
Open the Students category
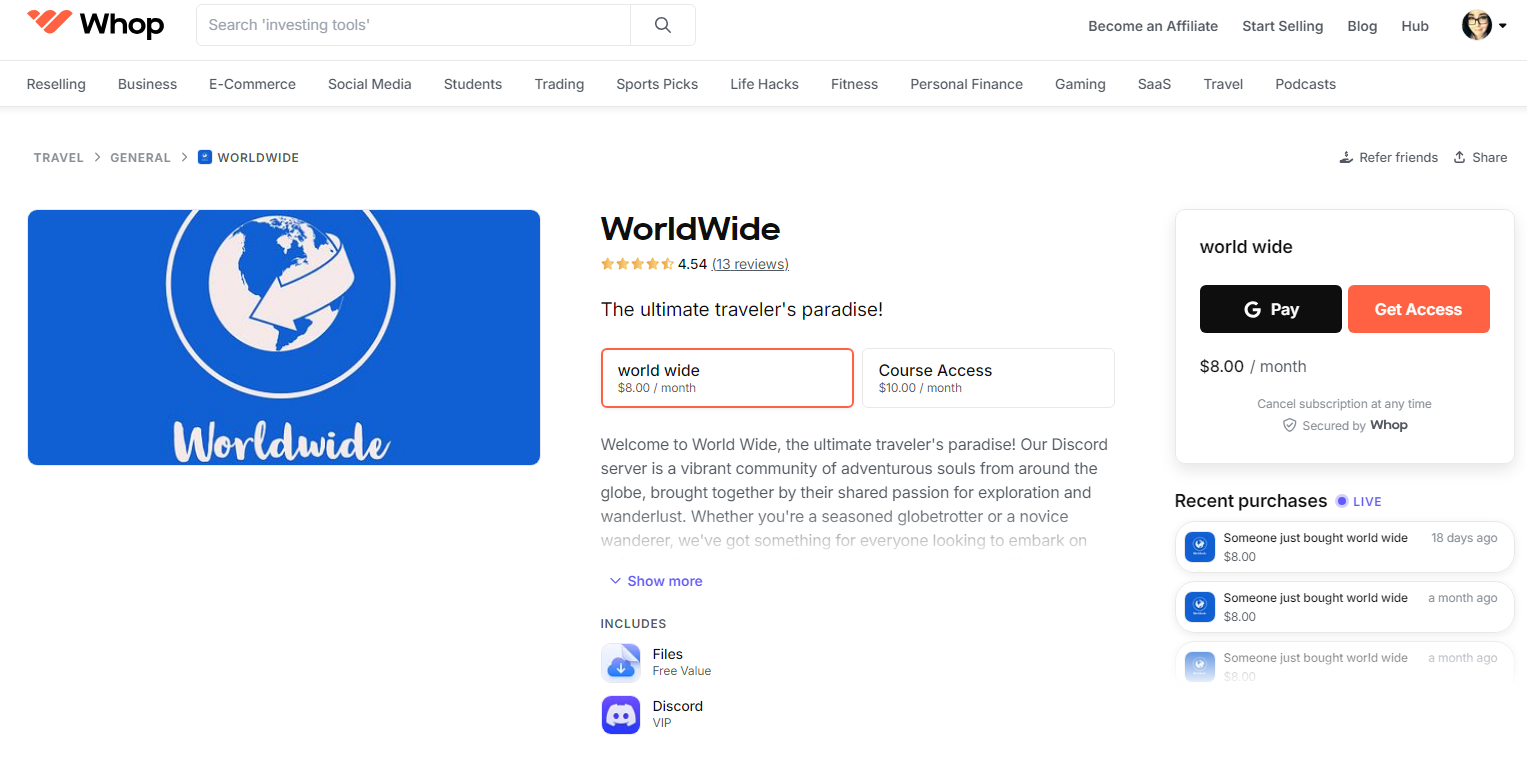(x=473, y=84)
